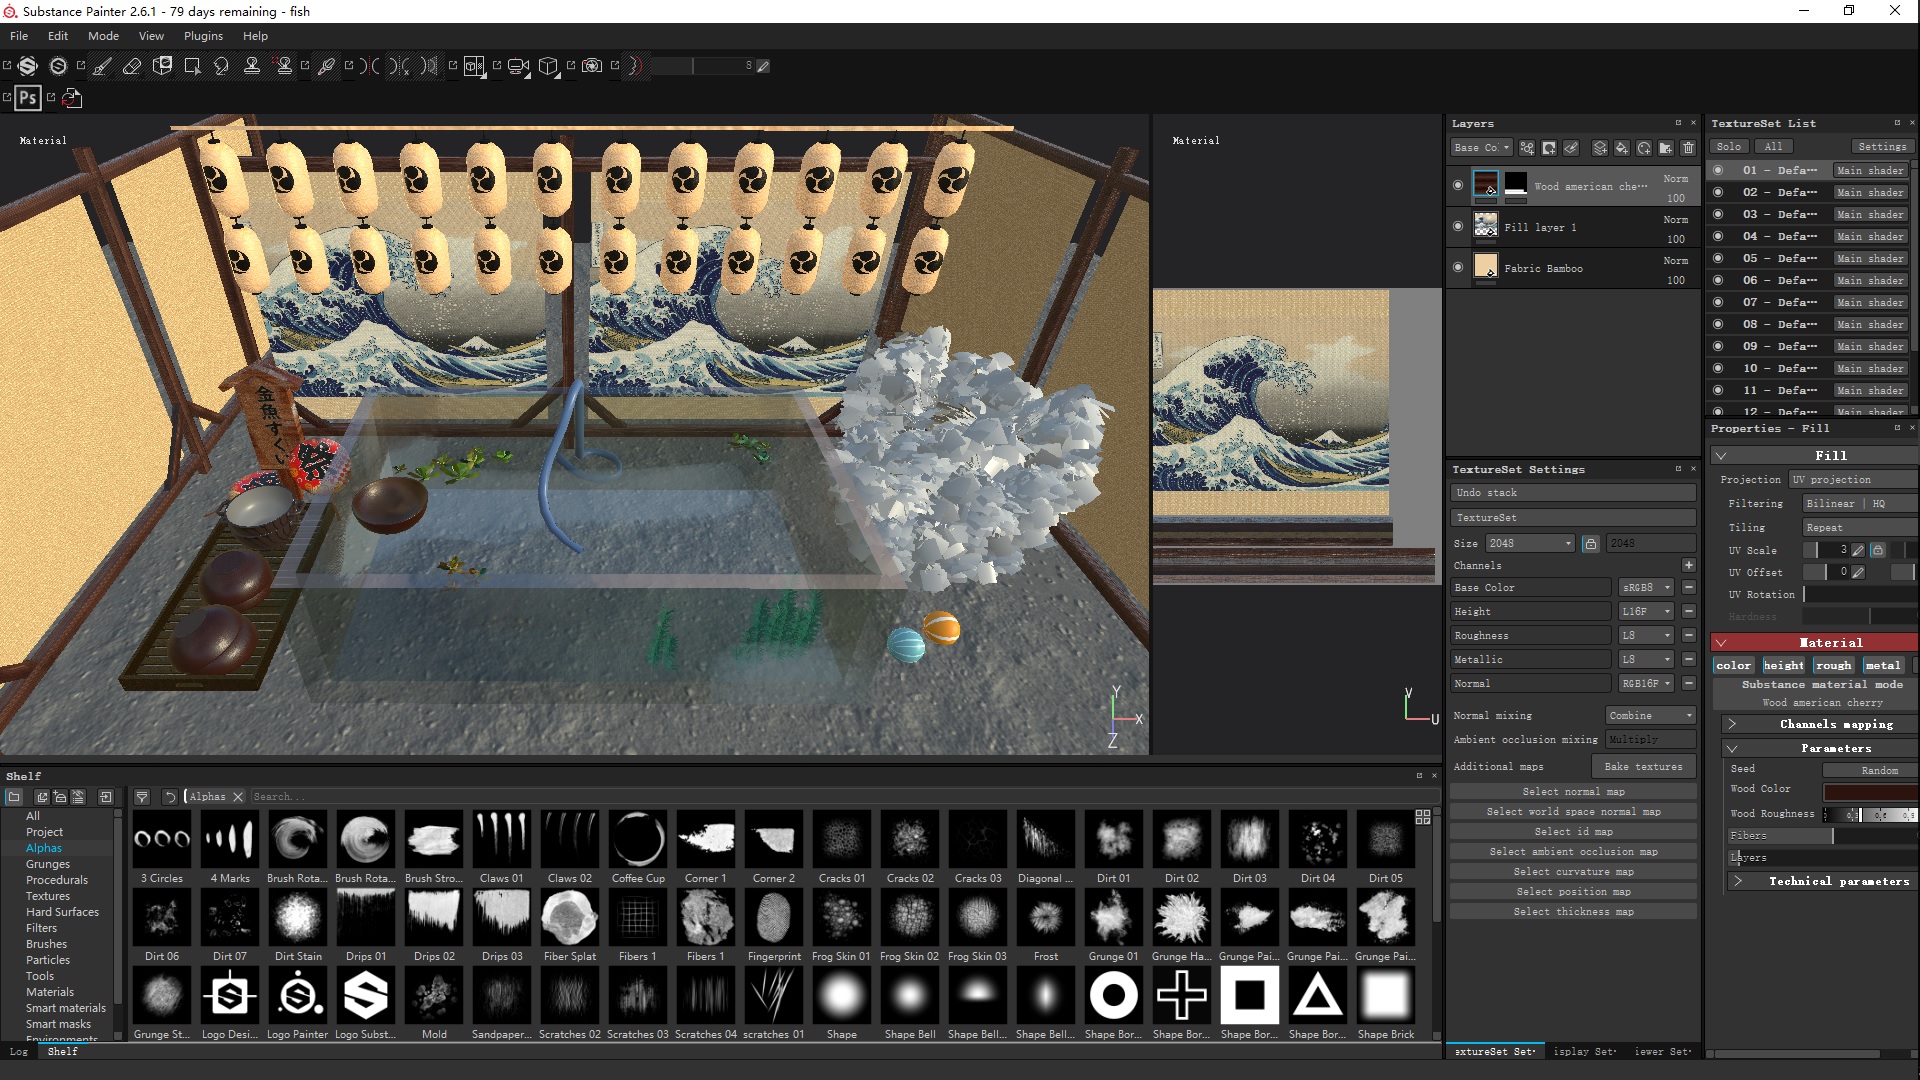Select the Material picker eyedropper tool
The width and height of the screenshot is (1920, 1080).
(x=326, y=66)
